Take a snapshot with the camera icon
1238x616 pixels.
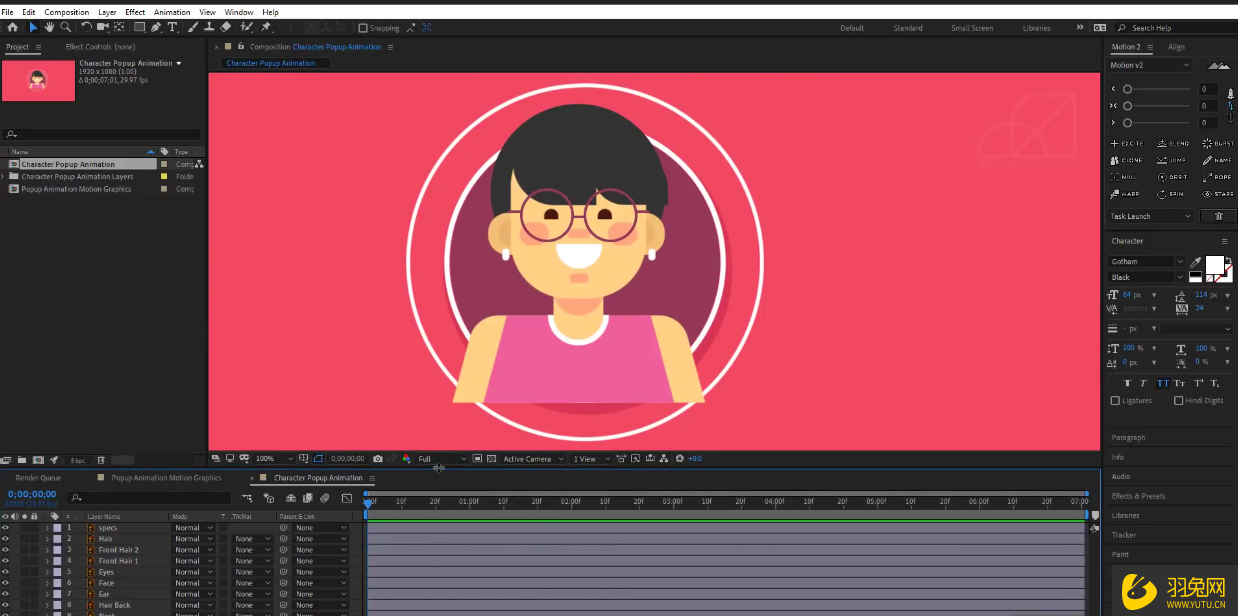pyautogui.click(x=377, y=459)
